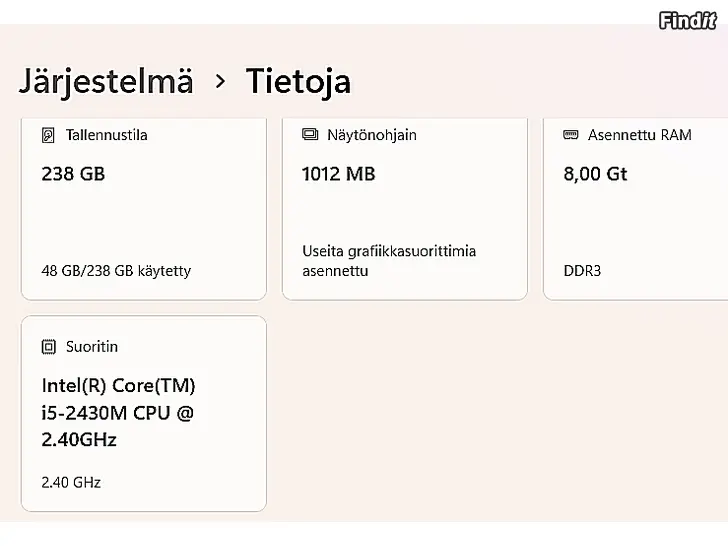
Task: Click the Suoritin processor chip icon
Action: [x=48, y=347]
